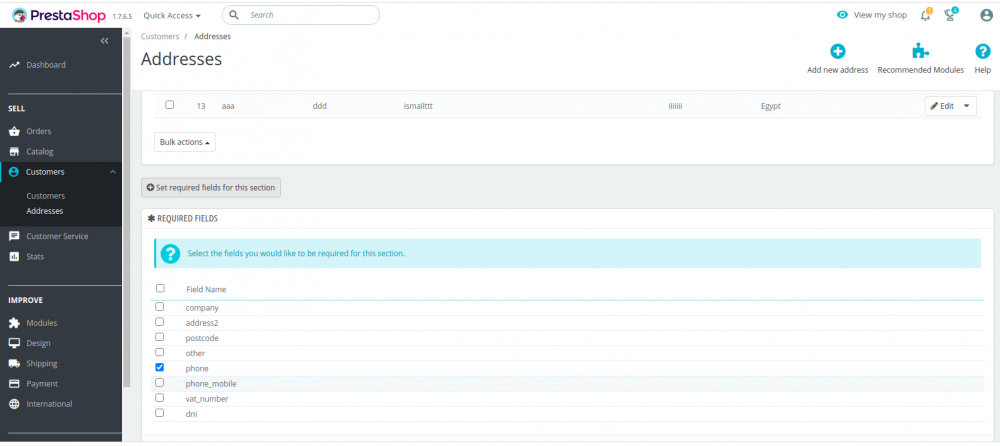Click the PrestaShop logo
1000x446 pixels.
click(59, 15)
